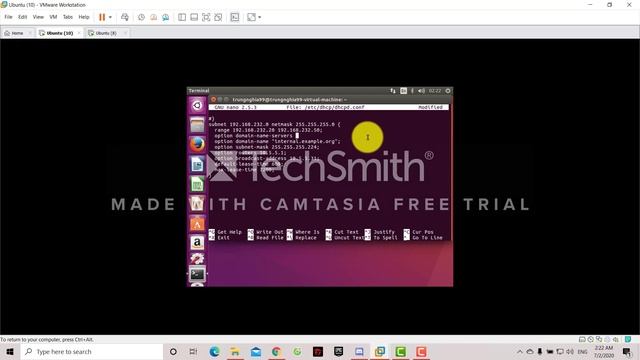Click the Windows search box
Screen dimensions: 640x360
point(92,351)
